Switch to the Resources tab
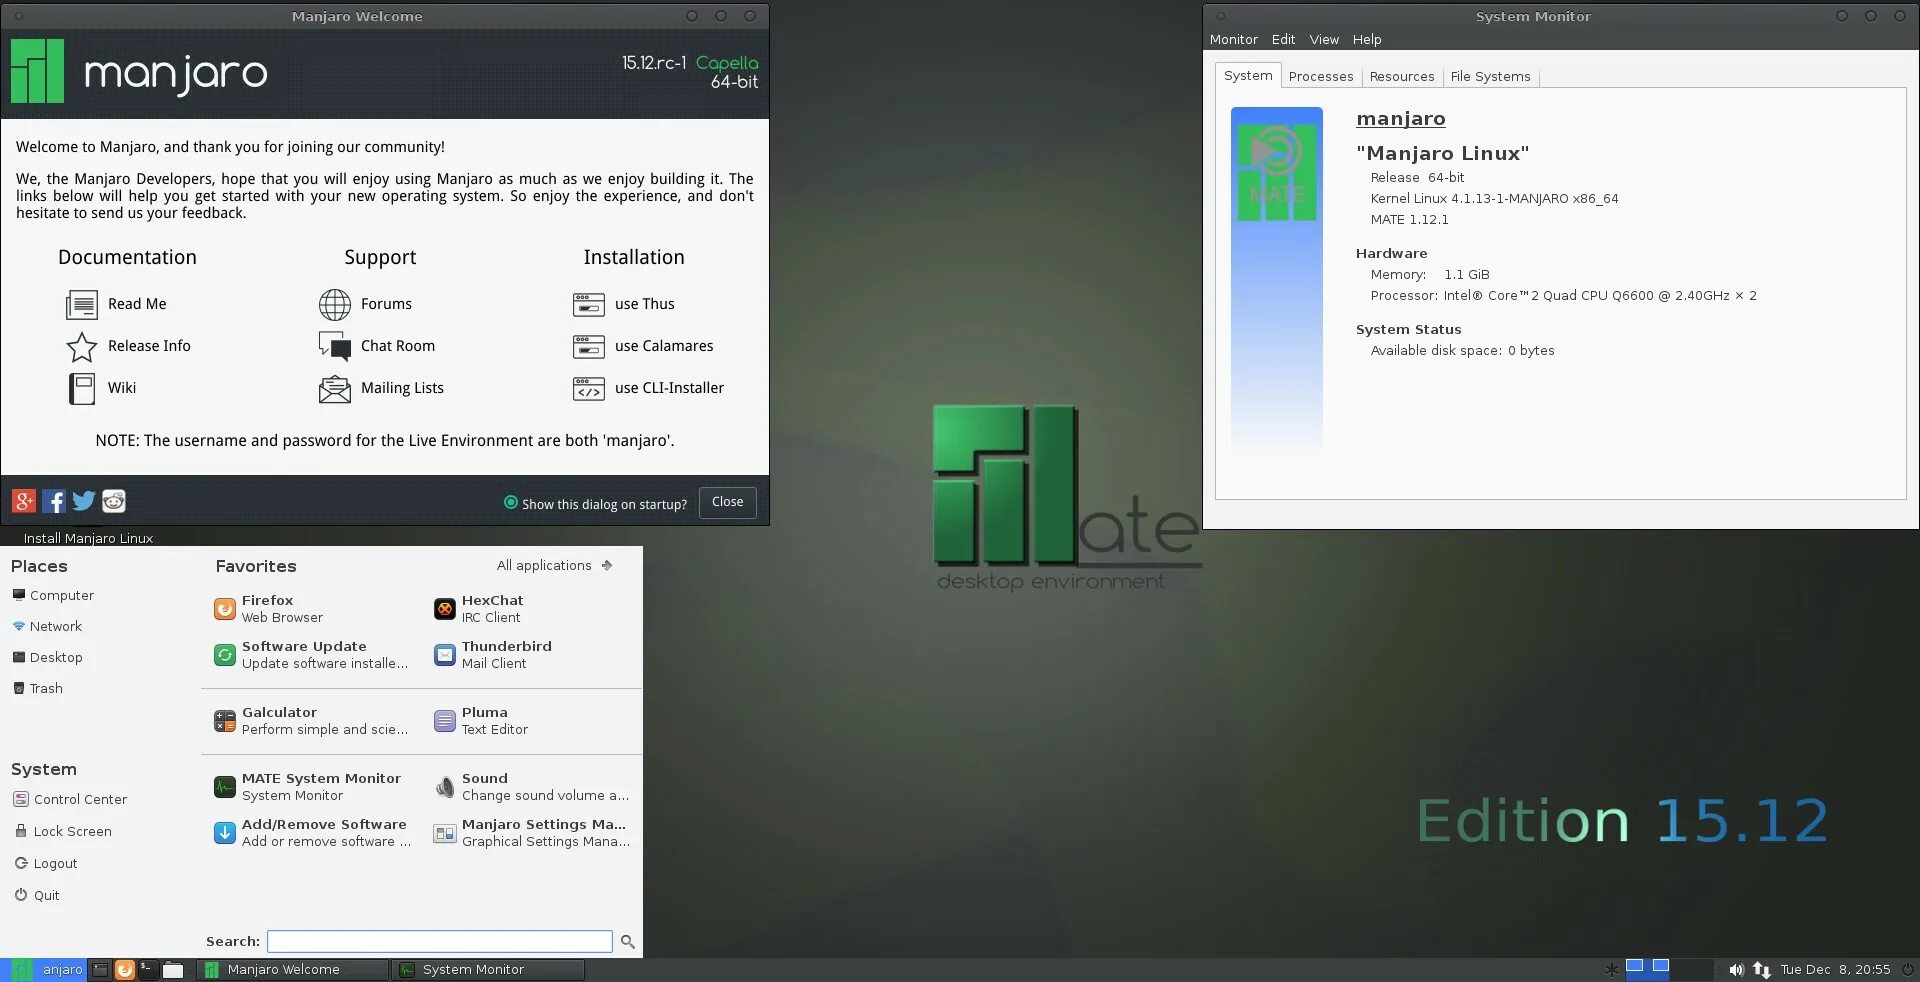This screenshot has height=982, width=1920. 1402,77
